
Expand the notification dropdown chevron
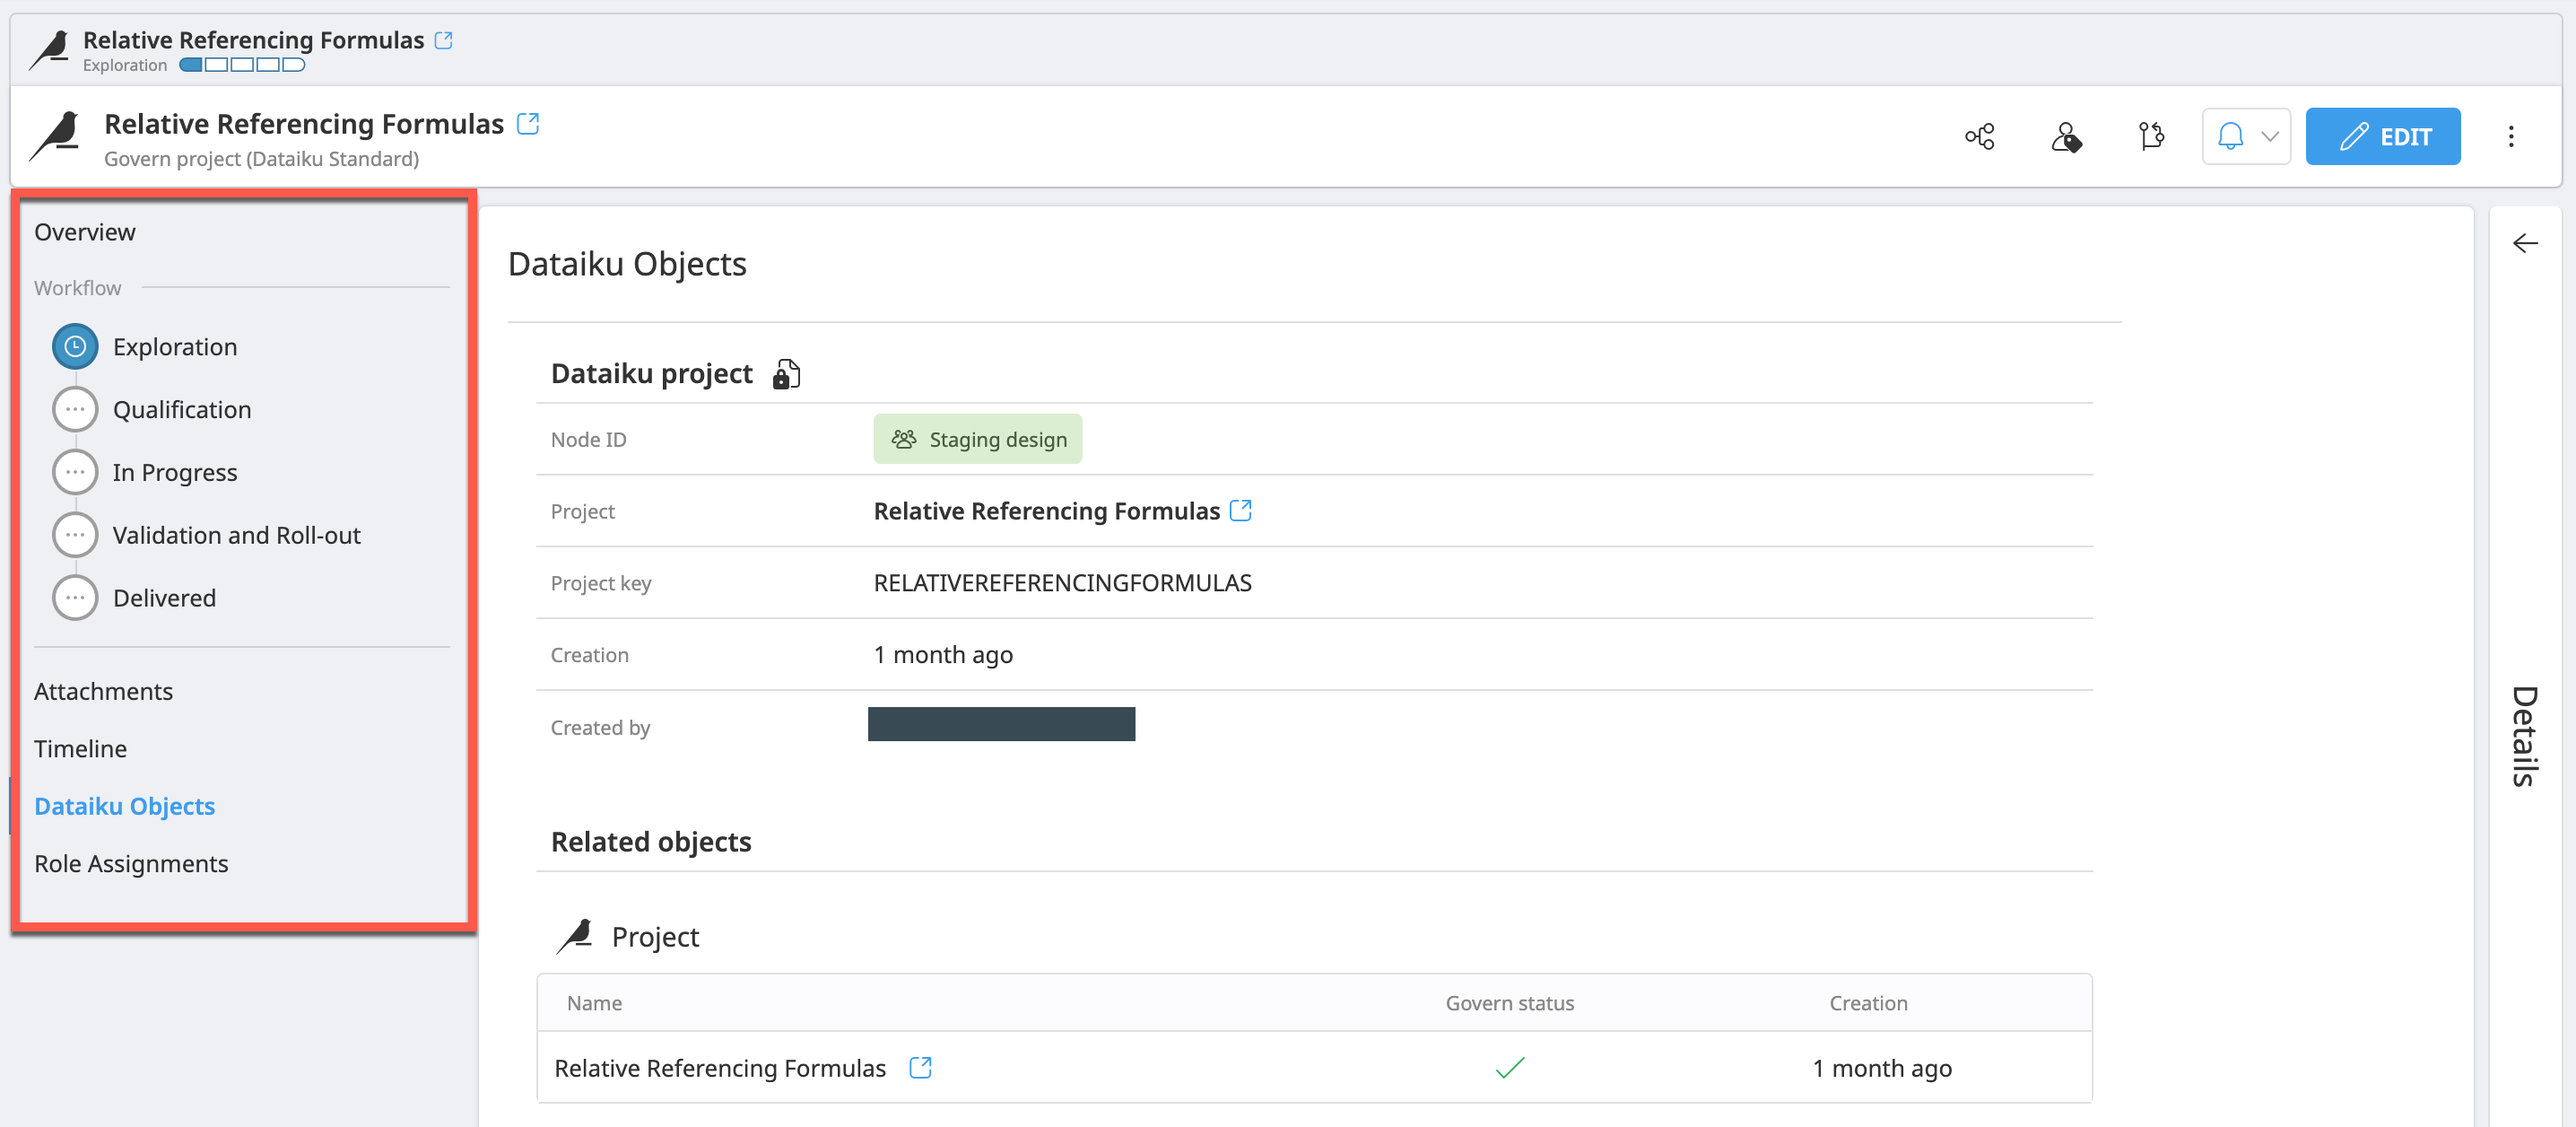point(2270,137)
